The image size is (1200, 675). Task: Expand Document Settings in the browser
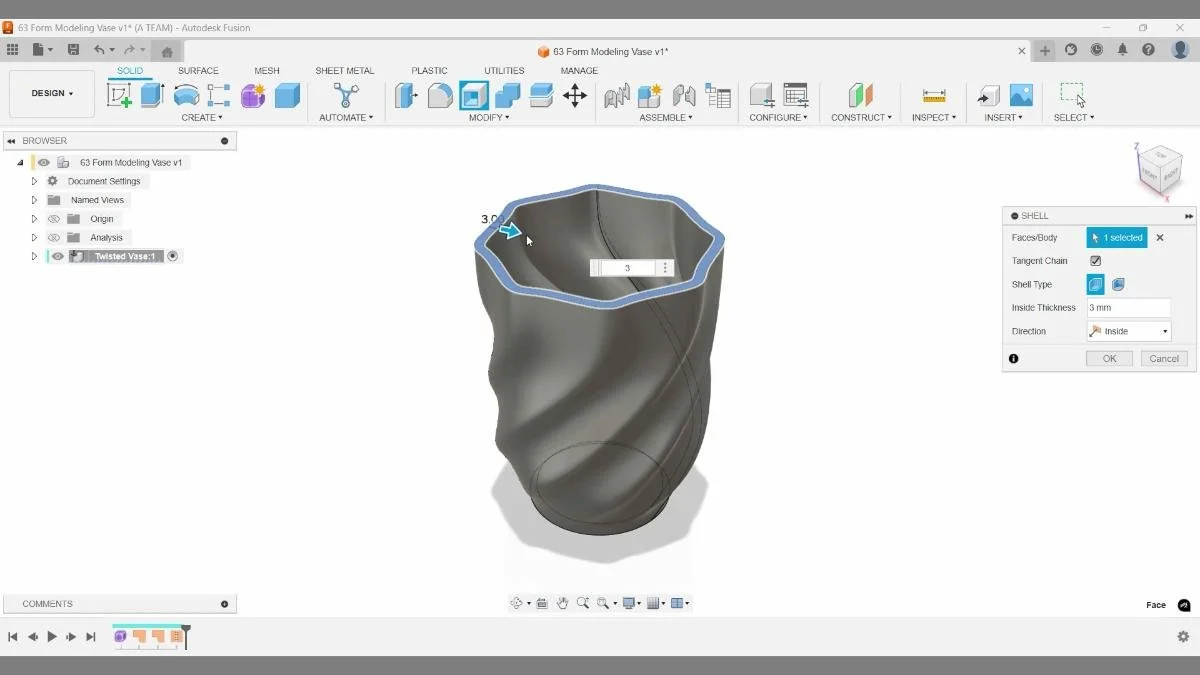[34, 180]
